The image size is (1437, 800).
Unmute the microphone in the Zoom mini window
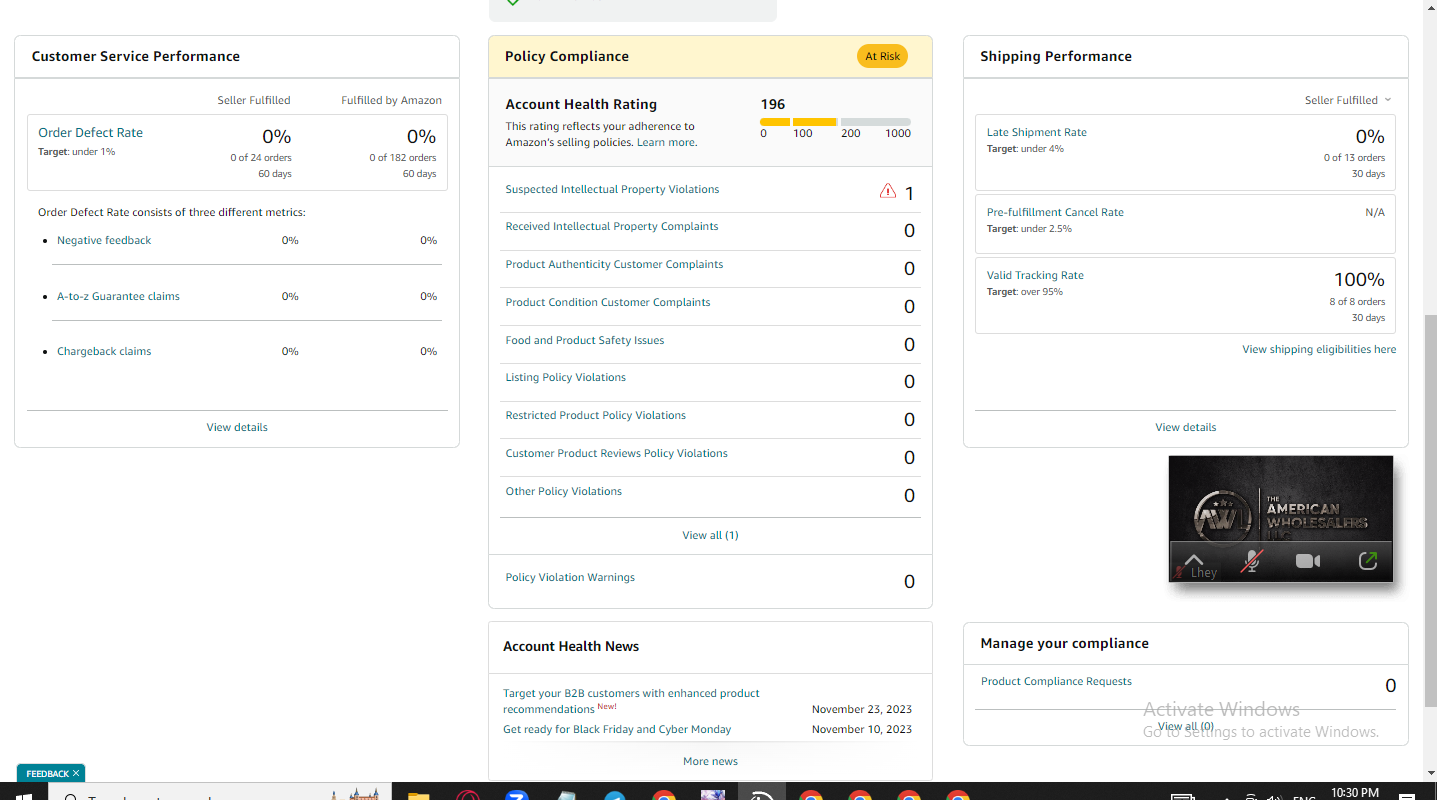pos(1250,561)
